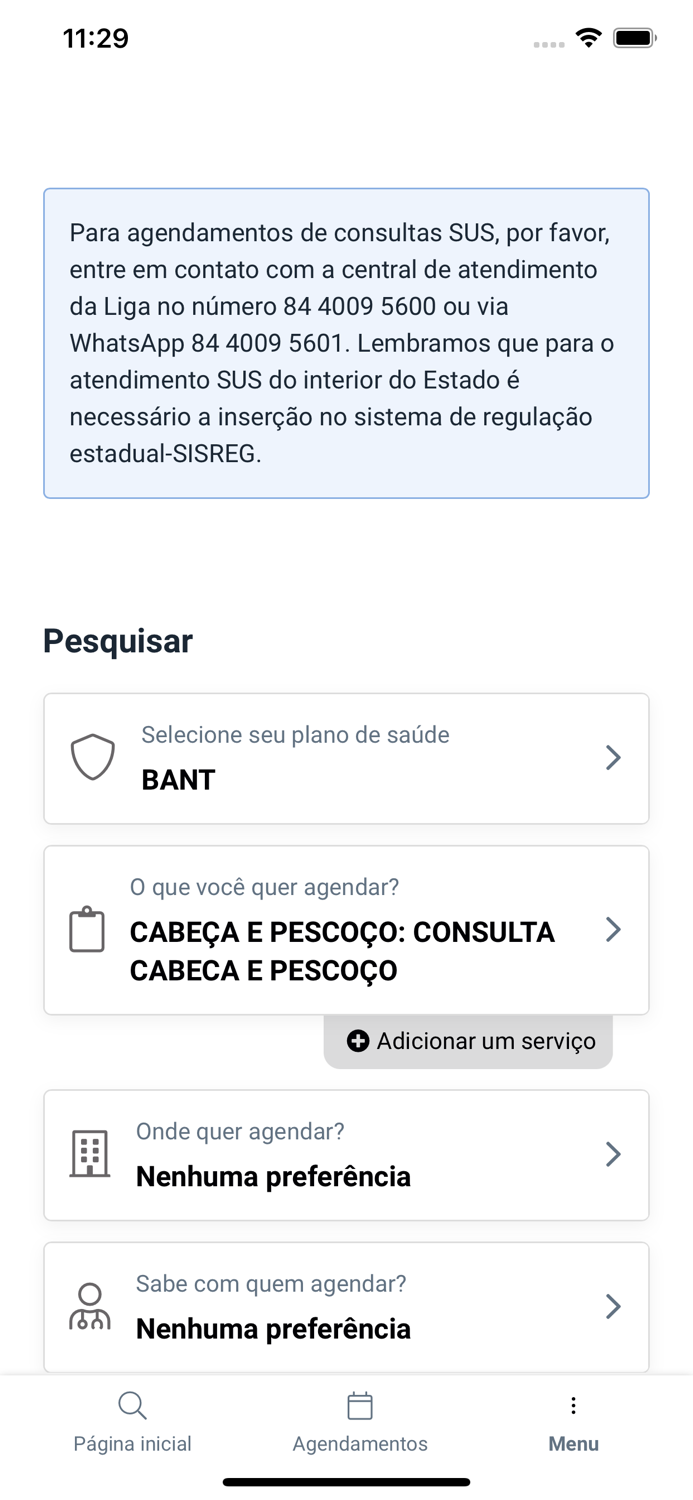Screen dimensions: 693x1500
Task: Click the SUS information notice box
Action: (x=346, y=341)
